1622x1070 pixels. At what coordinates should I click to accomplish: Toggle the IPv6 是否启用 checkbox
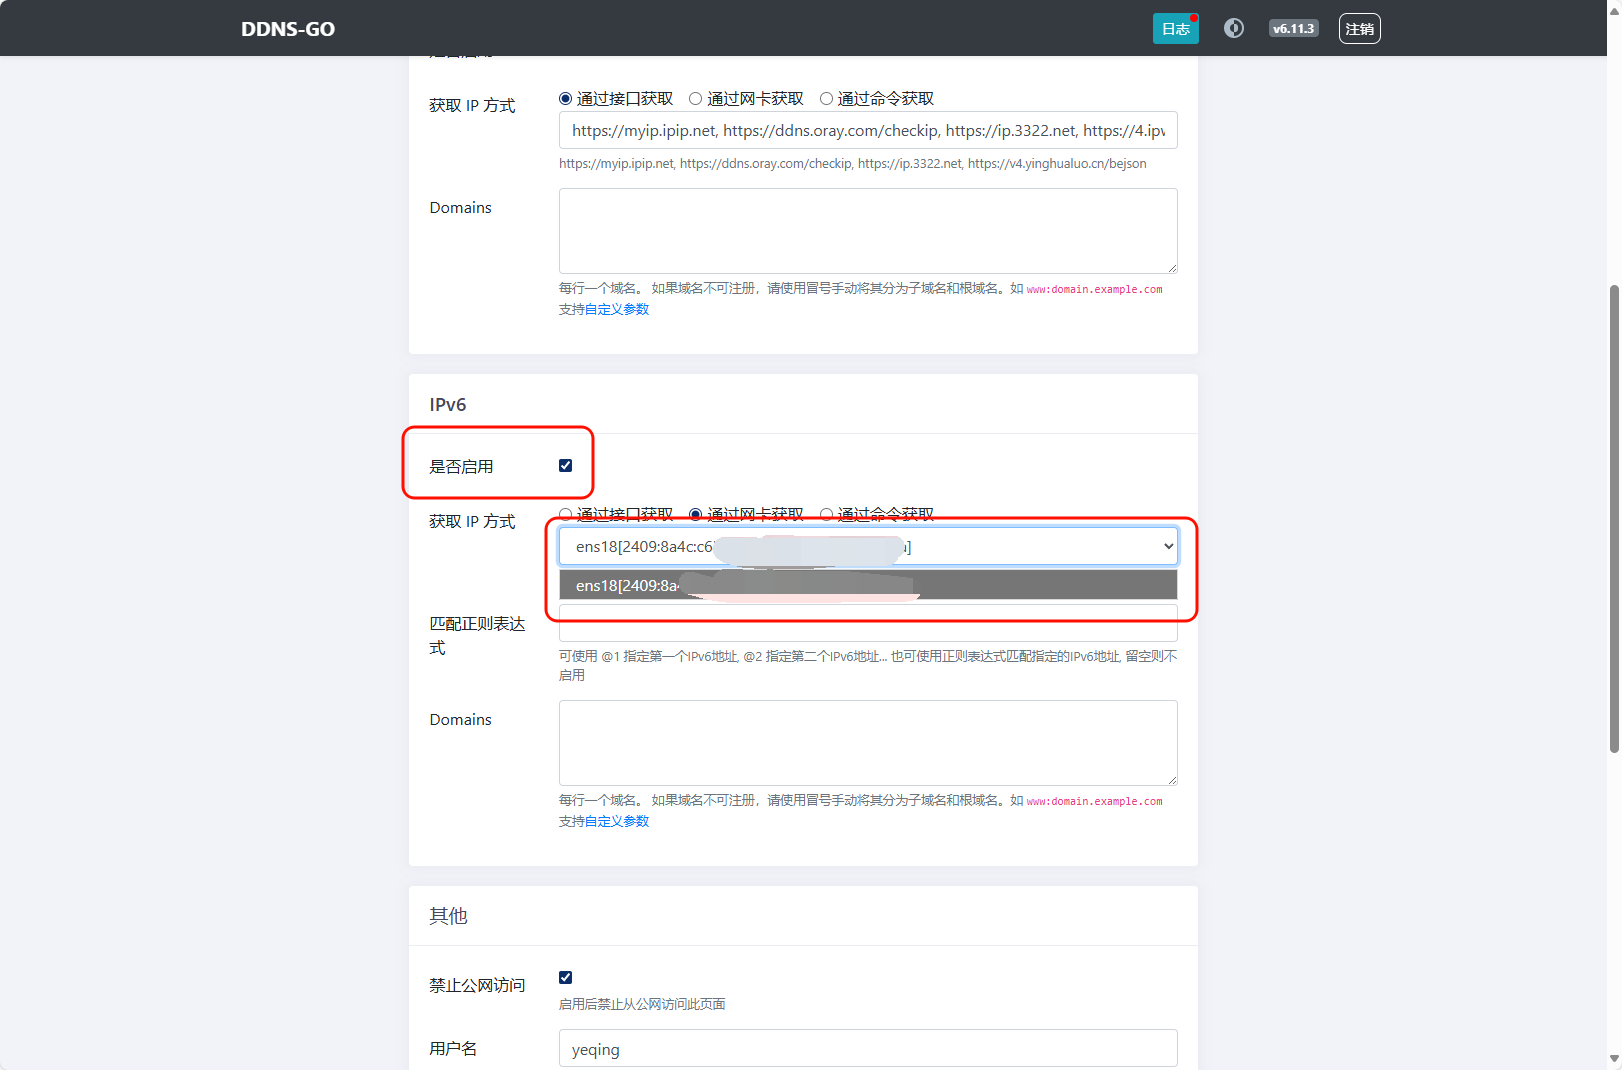click(x=566, y=466)
